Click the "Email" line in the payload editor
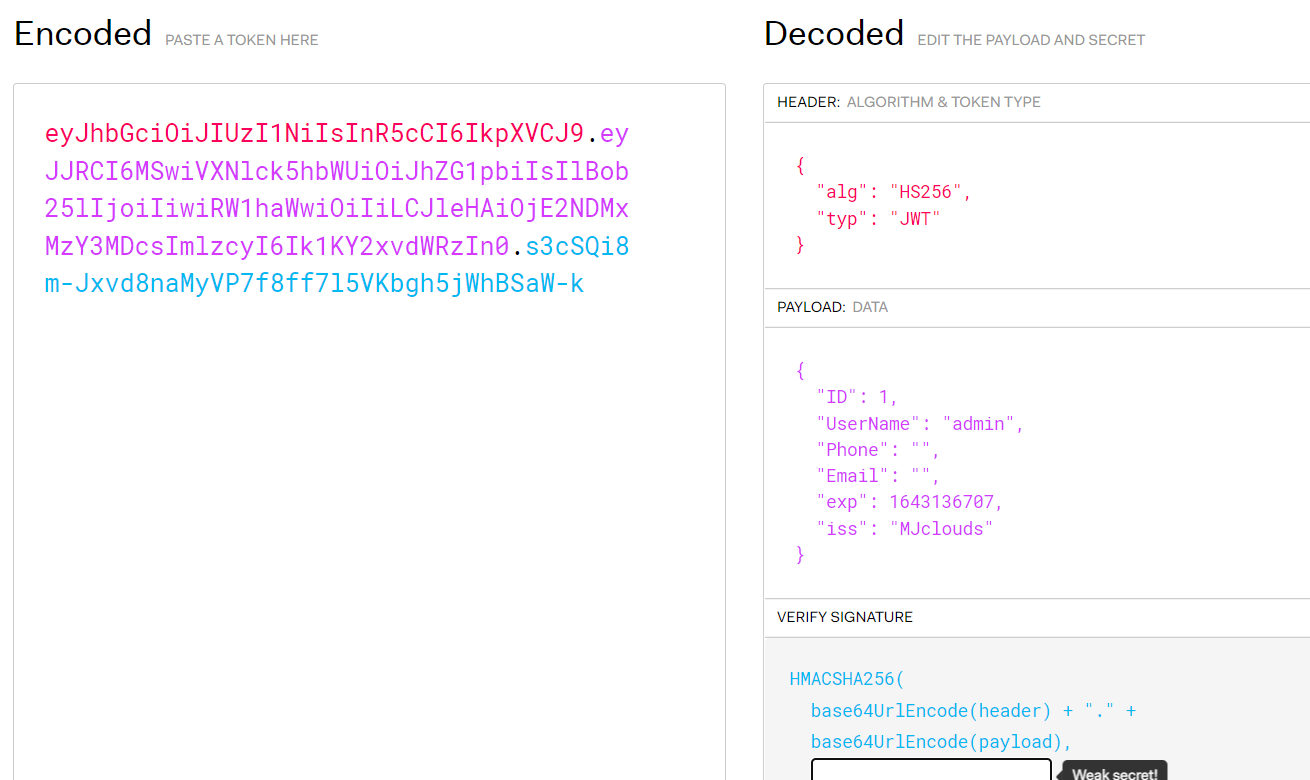 [878, 476]
